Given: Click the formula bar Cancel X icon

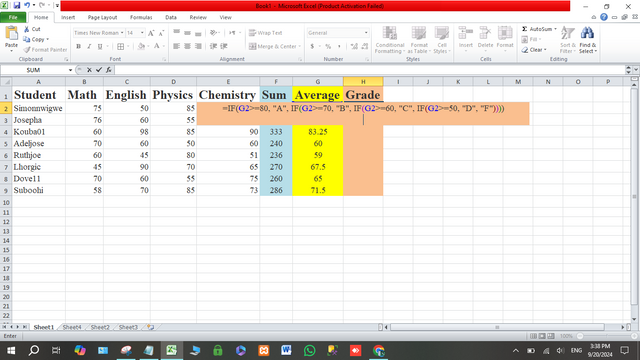Looking at the screenshot, I should pos(89,70).
